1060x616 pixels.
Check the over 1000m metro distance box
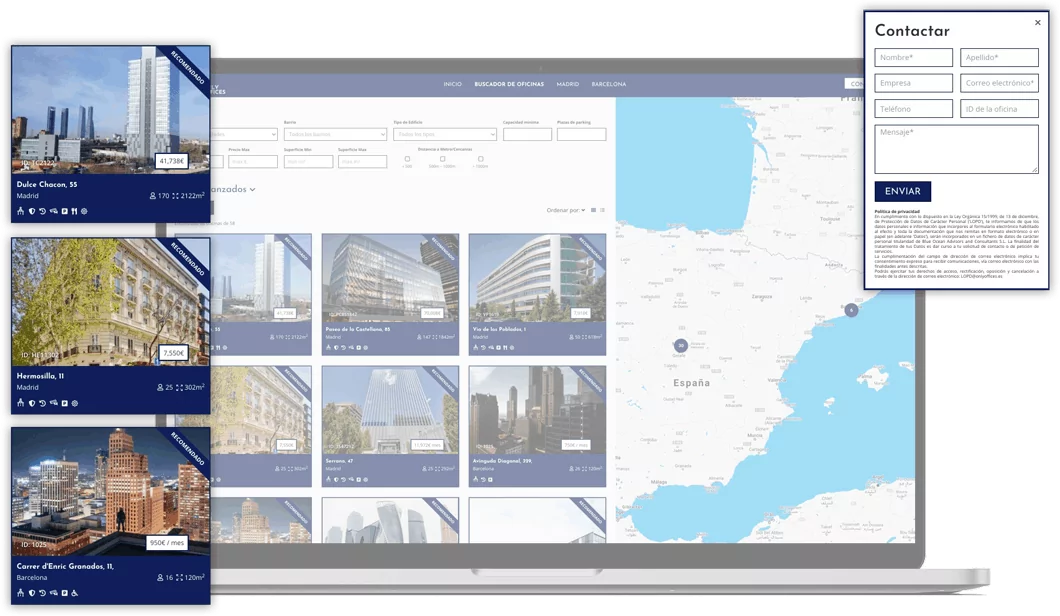(480, 159)
